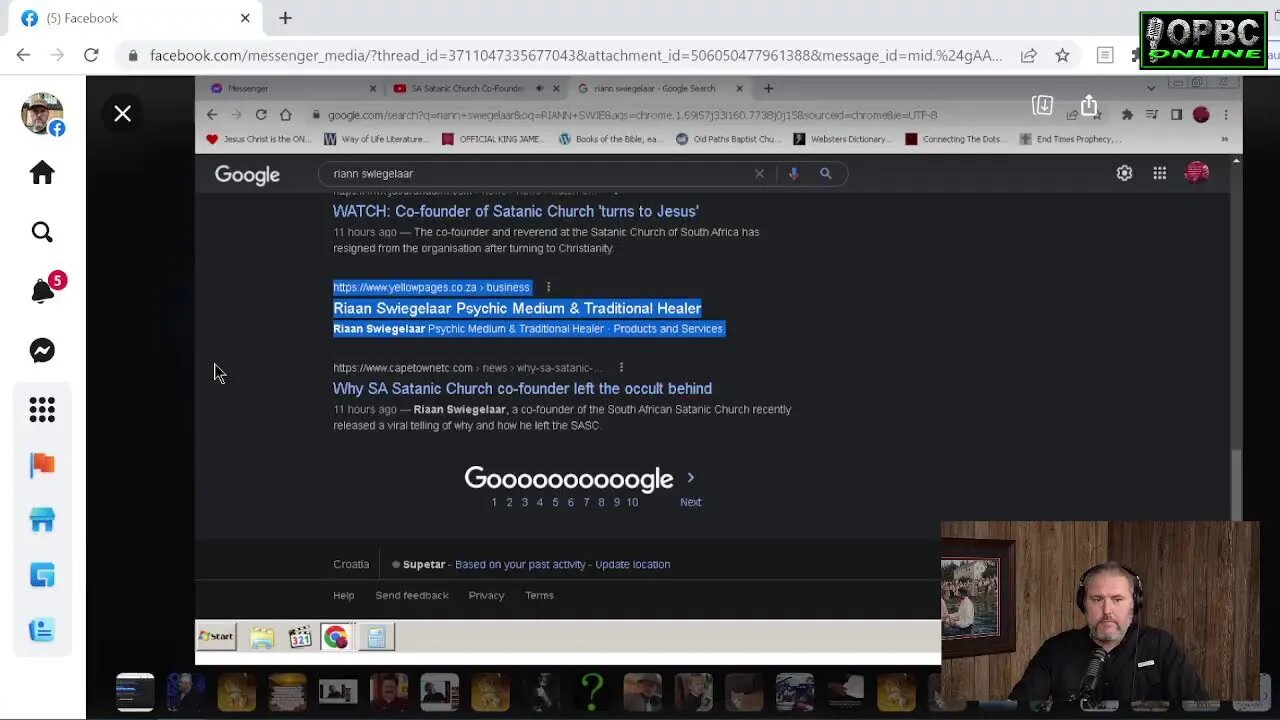1280x720 pixels.
Task: Click Next in Google pagination
Action: [691, 502]
